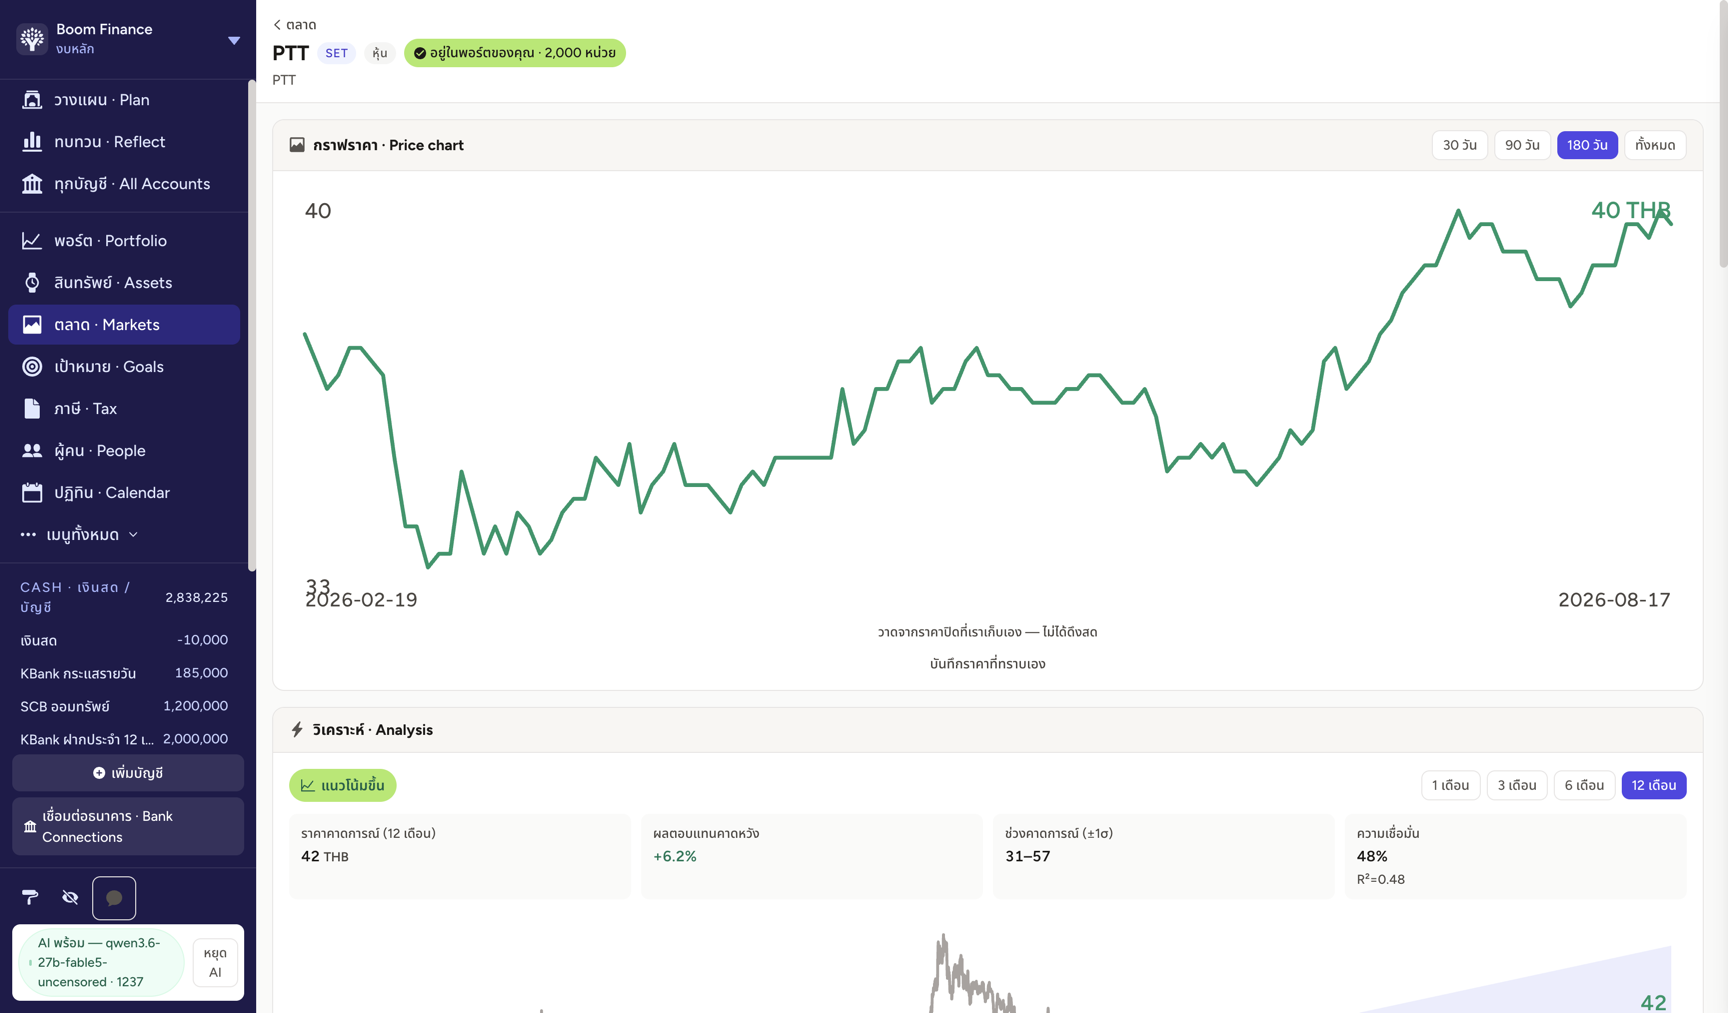Click the forecast range 31–57 value
This screenshot has height=1013, width=1728.
(1027, 856)
